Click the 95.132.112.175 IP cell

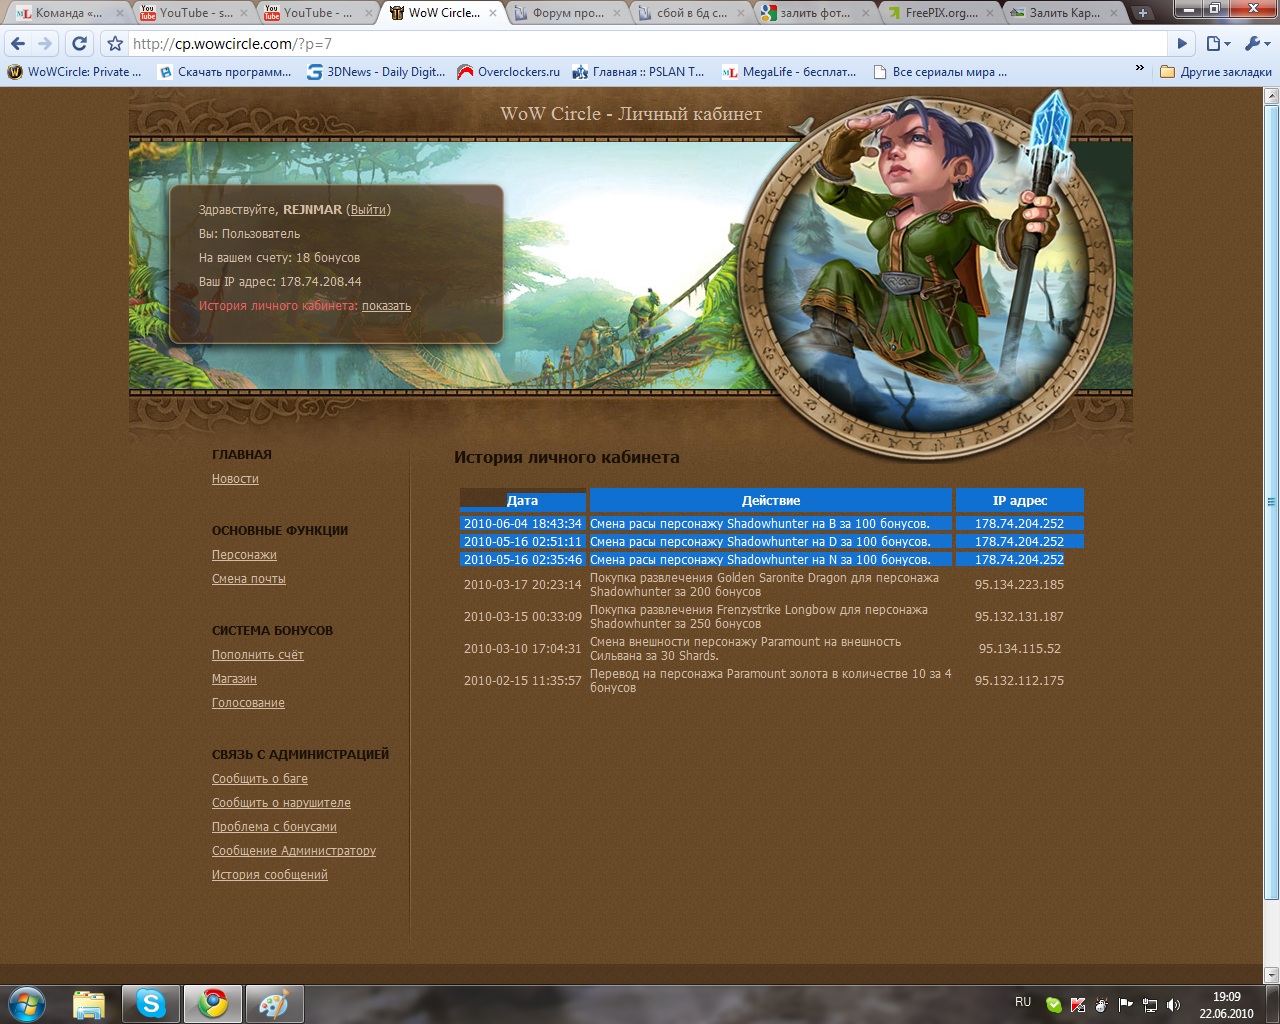(1020, 681)
